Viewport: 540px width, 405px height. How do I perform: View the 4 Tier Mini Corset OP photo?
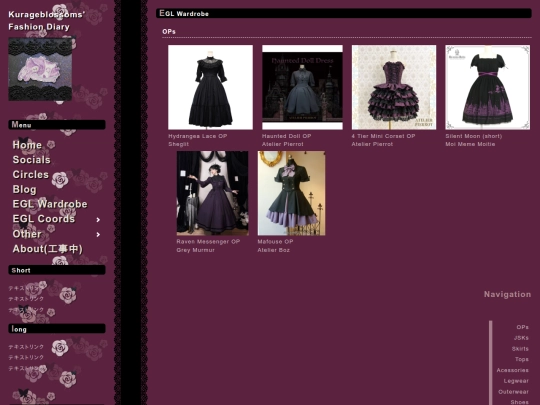[394, 87]
